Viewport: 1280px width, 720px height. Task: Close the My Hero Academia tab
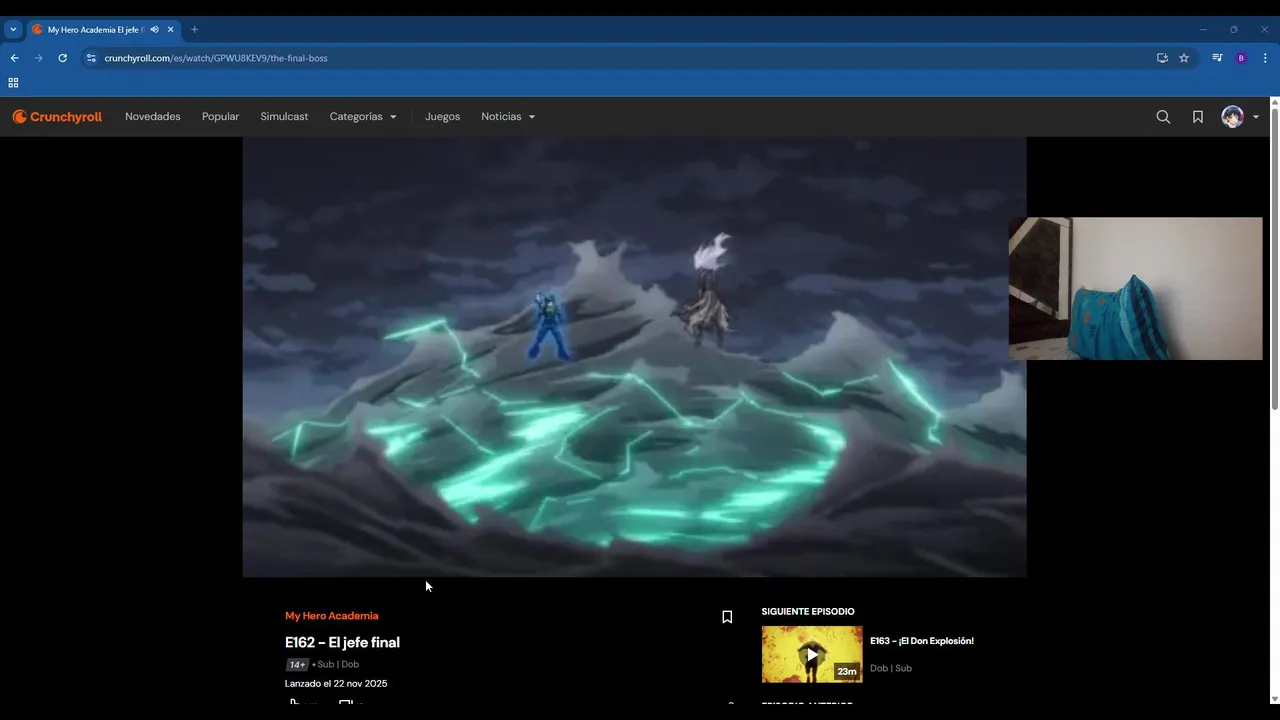[x=171, y=30]
